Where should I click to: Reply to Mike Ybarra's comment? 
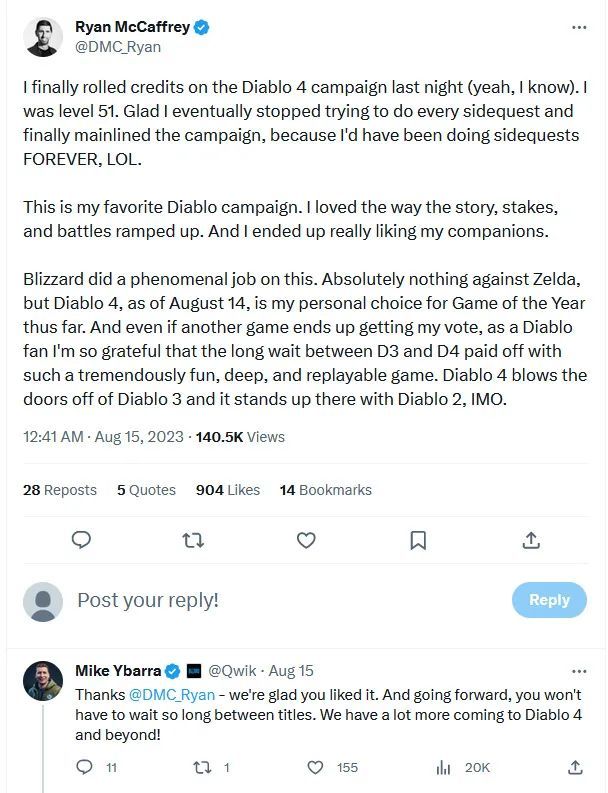[x=84, y=767]
